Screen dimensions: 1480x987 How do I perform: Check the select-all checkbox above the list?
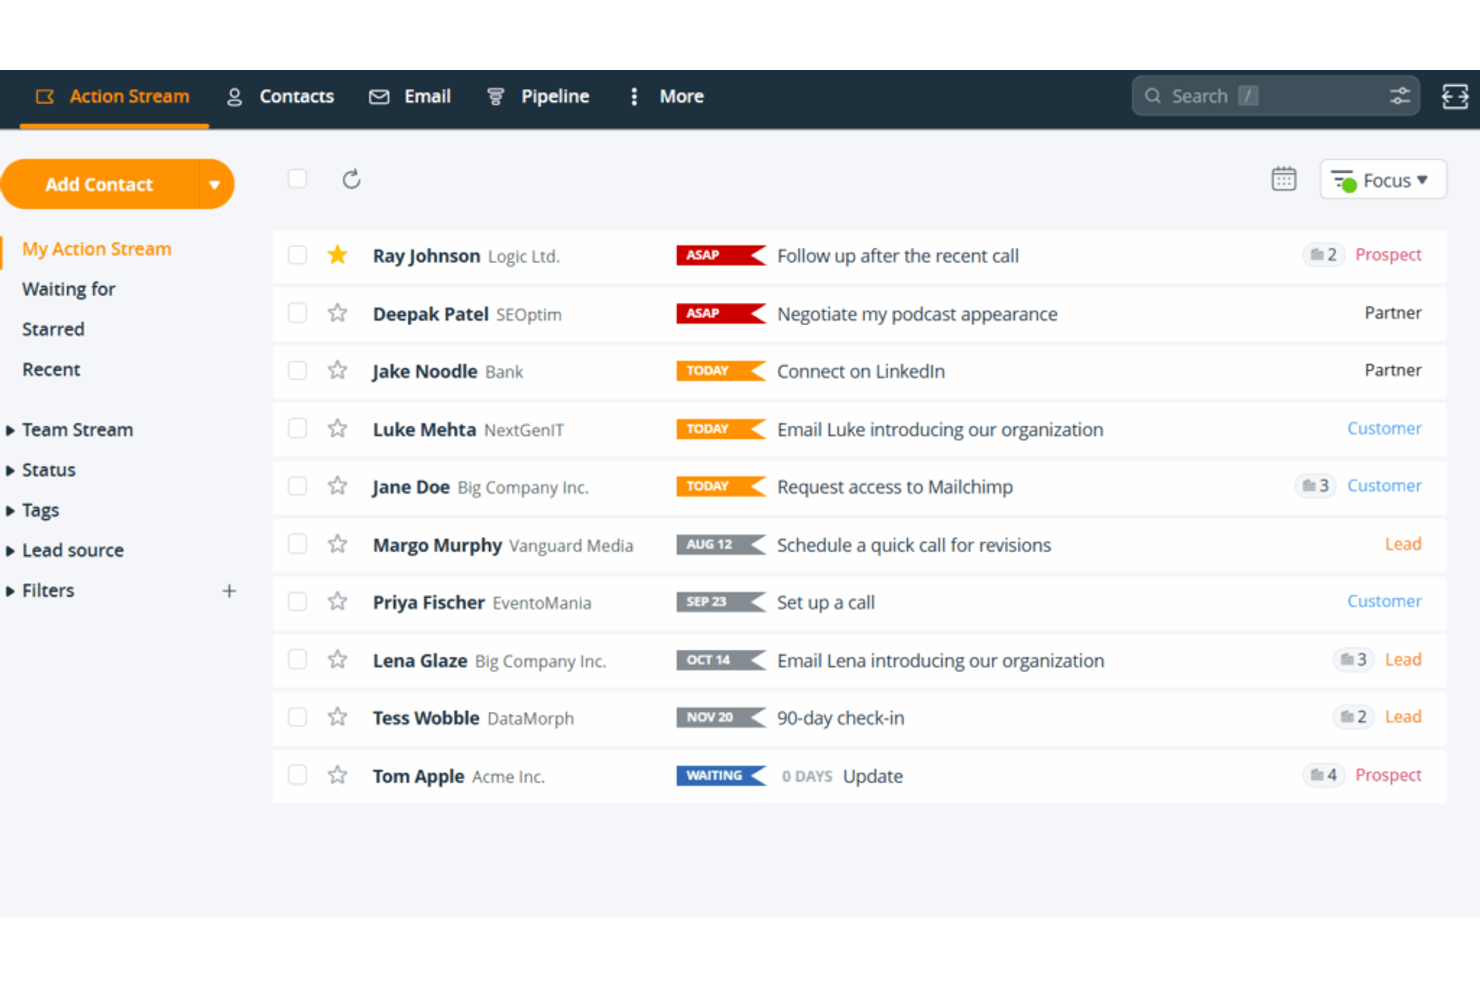297,178
